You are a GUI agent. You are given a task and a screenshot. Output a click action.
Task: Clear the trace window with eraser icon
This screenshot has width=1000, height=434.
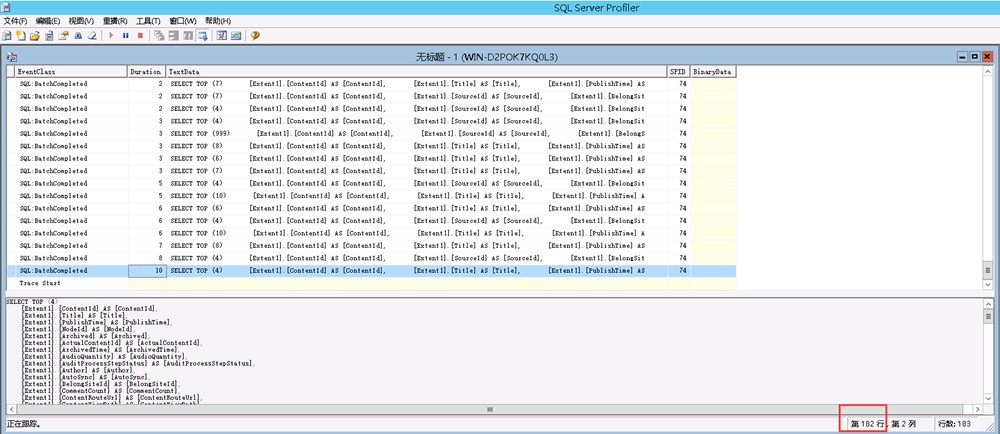91,35
